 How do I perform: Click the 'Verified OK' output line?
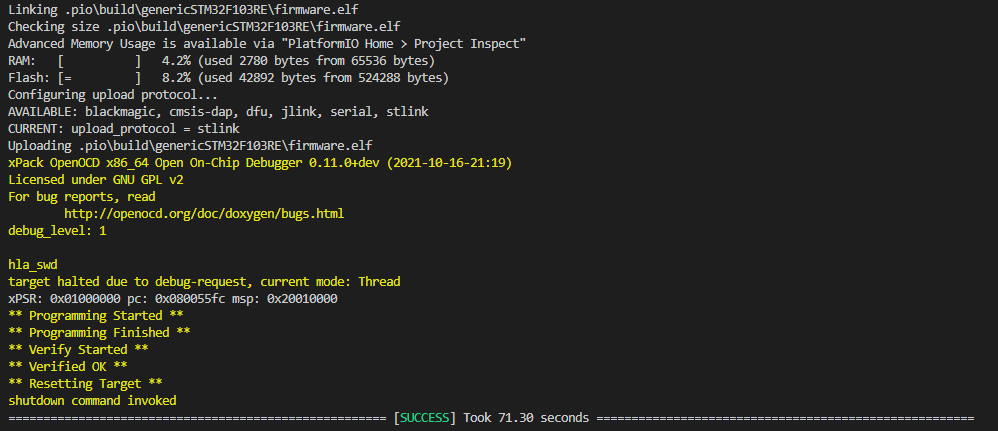(67, 366)
